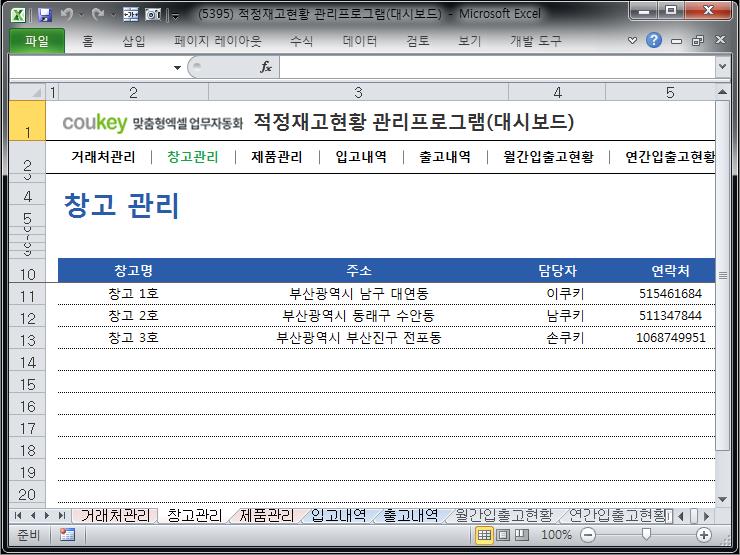
Task: Go to green 창고관리 navigation link
Action: point(193,157)
